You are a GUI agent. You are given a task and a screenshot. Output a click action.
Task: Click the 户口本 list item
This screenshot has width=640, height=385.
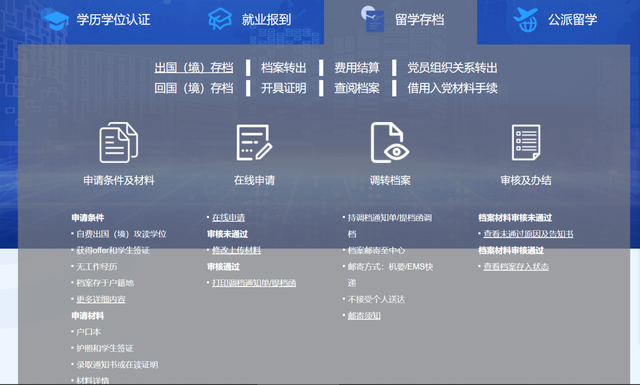89,332
